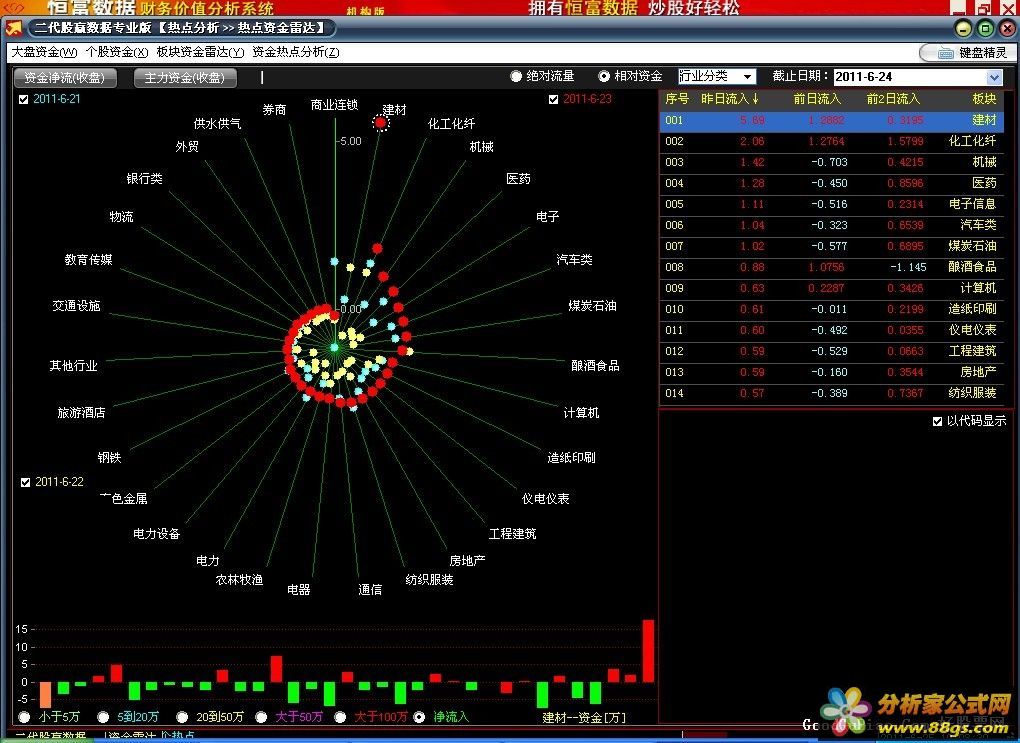Click the 物流 radar axis label

pyautogui.click(x=122, y=217)
